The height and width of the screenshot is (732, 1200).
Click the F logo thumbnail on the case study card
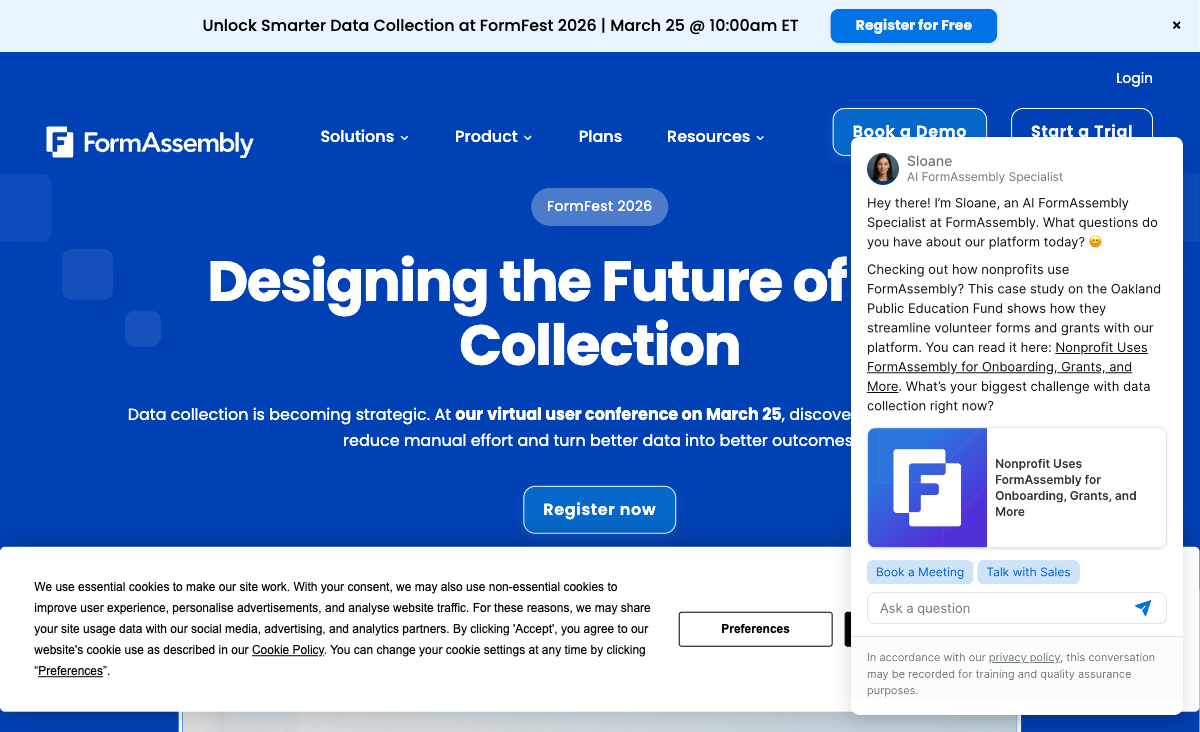[x=926, y=487]
